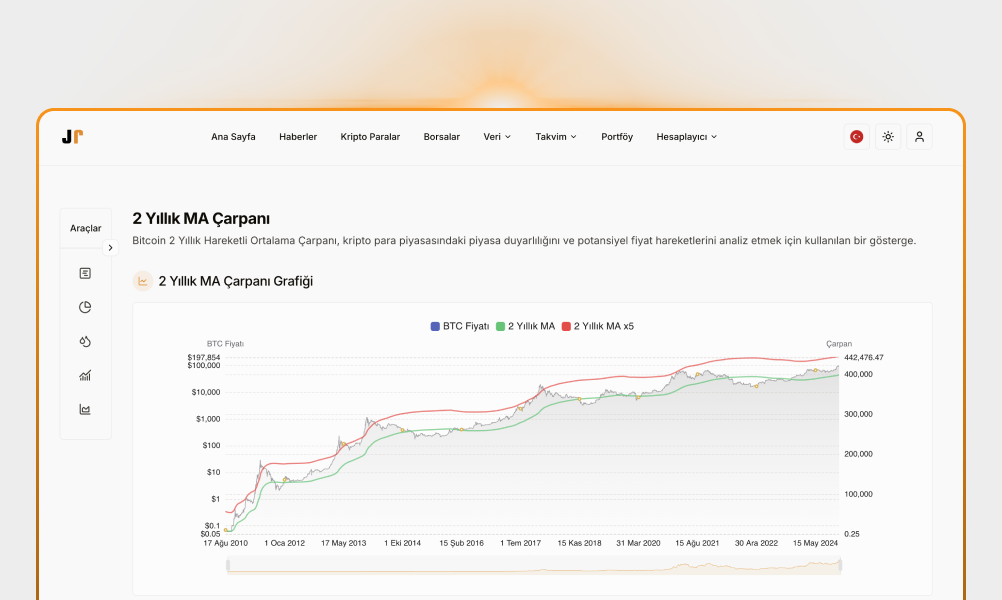The image size is (1002, 600).
Task: Select the line chart tool in sidebar
Action: pyautogui.click(x=85, y=409)
